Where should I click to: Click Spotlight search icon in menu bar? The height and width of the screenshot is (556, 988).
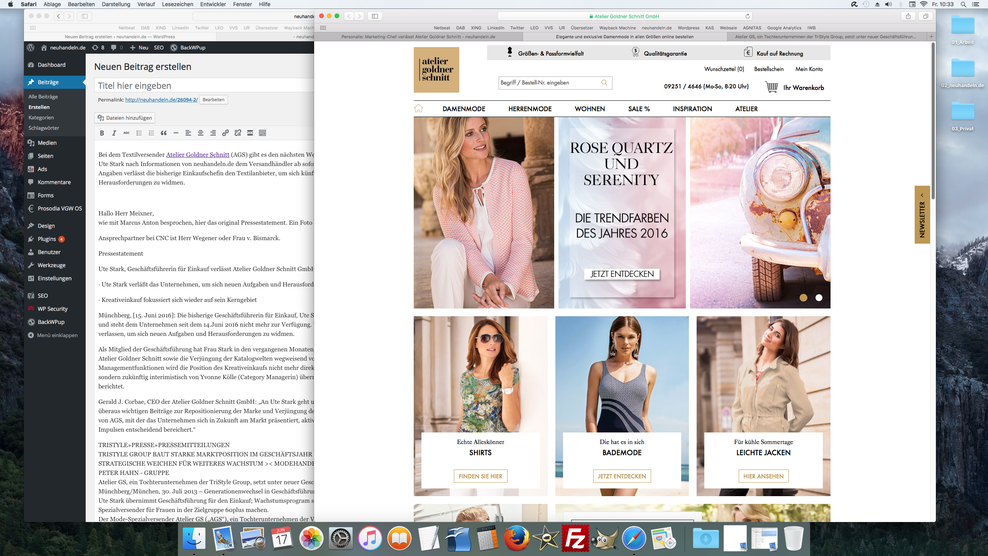click(x=963, y=4)
